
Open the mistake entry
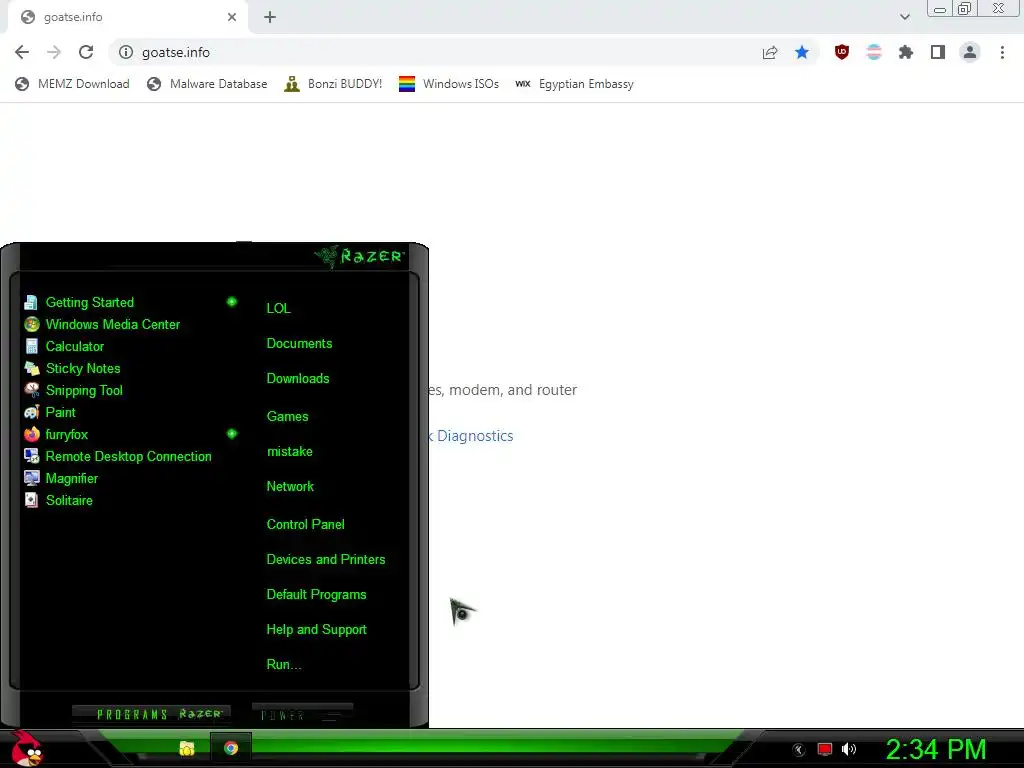pyautogui.click(x=289, y=451)
